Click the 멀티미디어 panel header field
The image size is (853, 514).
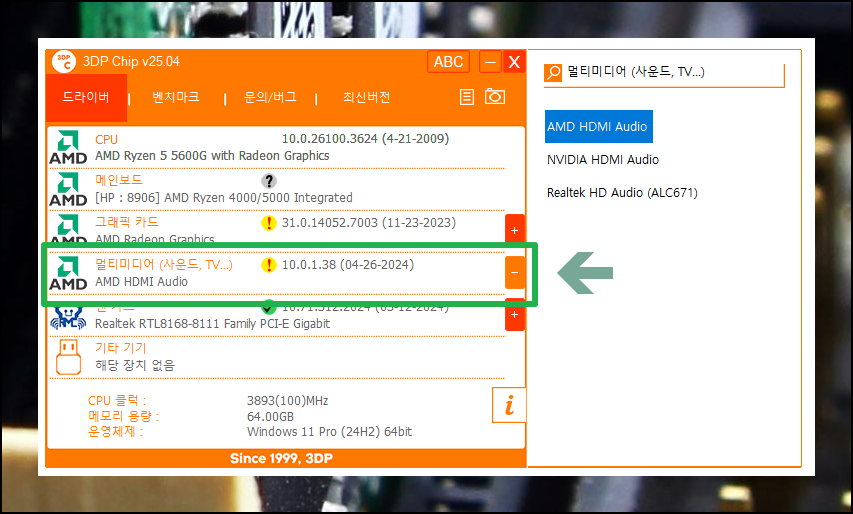(x=664, y=73)
